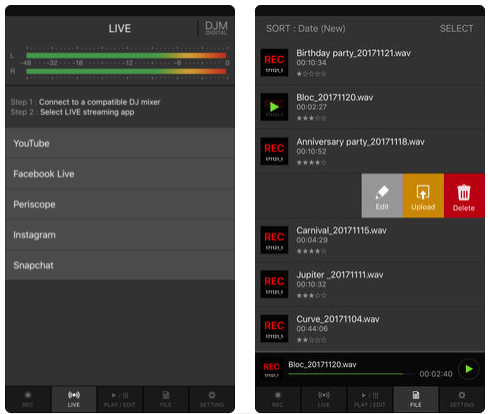
Task: Choose Snapchat streaming option
Action: click(x=120, y=265)
